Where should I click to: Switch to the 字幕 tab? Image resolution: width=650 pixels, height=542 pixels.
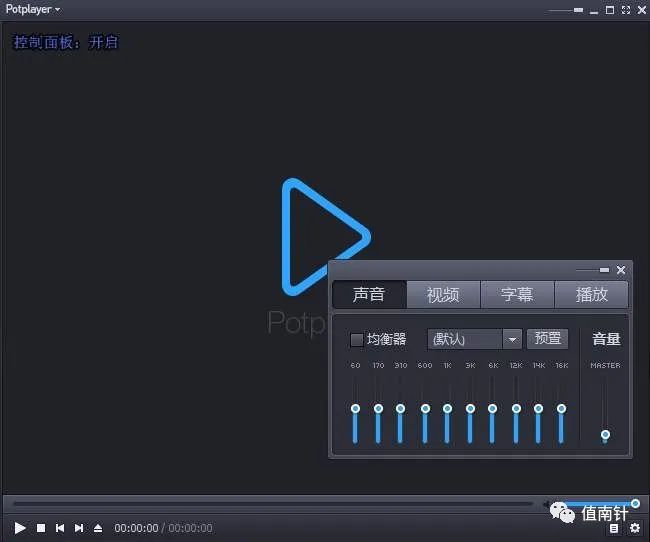pyautogui.click(x=517, y=294)
